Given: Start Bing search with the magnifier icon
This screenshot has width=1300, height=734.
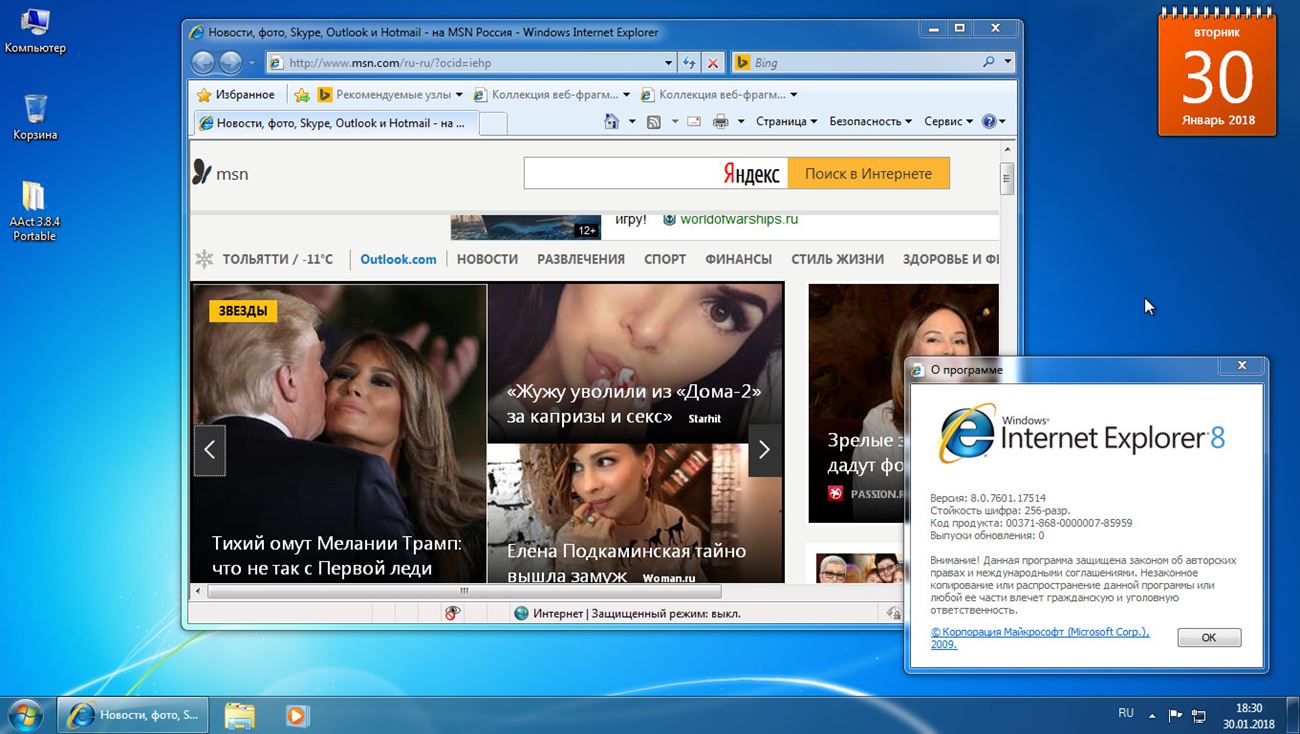Looking at the screenshot, I should [x=989, y=62].
